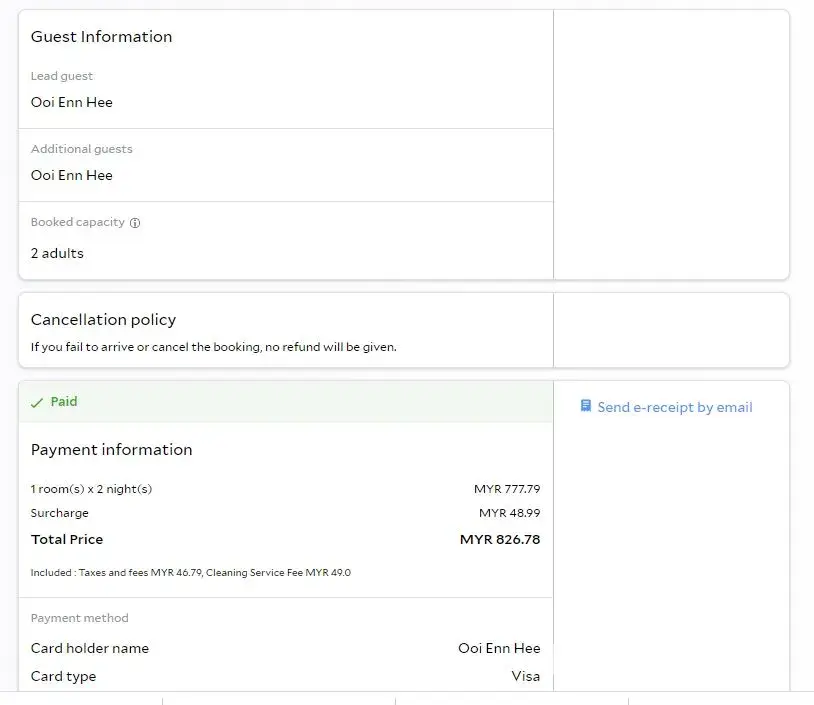814x705 pixels.
Task: Click the blue e-receipt document icon
Action: coord(586,406)
